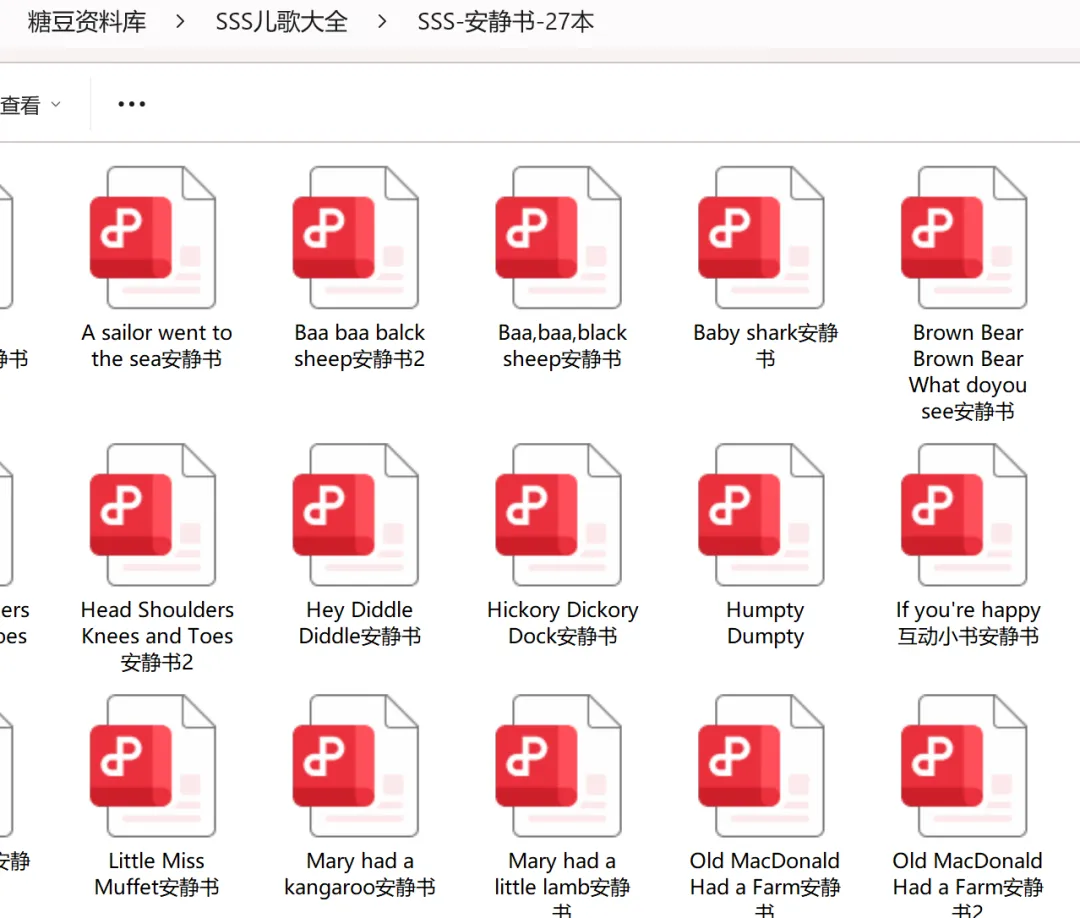Select the Baa,baa,black sheep安静书 file icon
The image size is (1080, 918).
tap(559, 238)
